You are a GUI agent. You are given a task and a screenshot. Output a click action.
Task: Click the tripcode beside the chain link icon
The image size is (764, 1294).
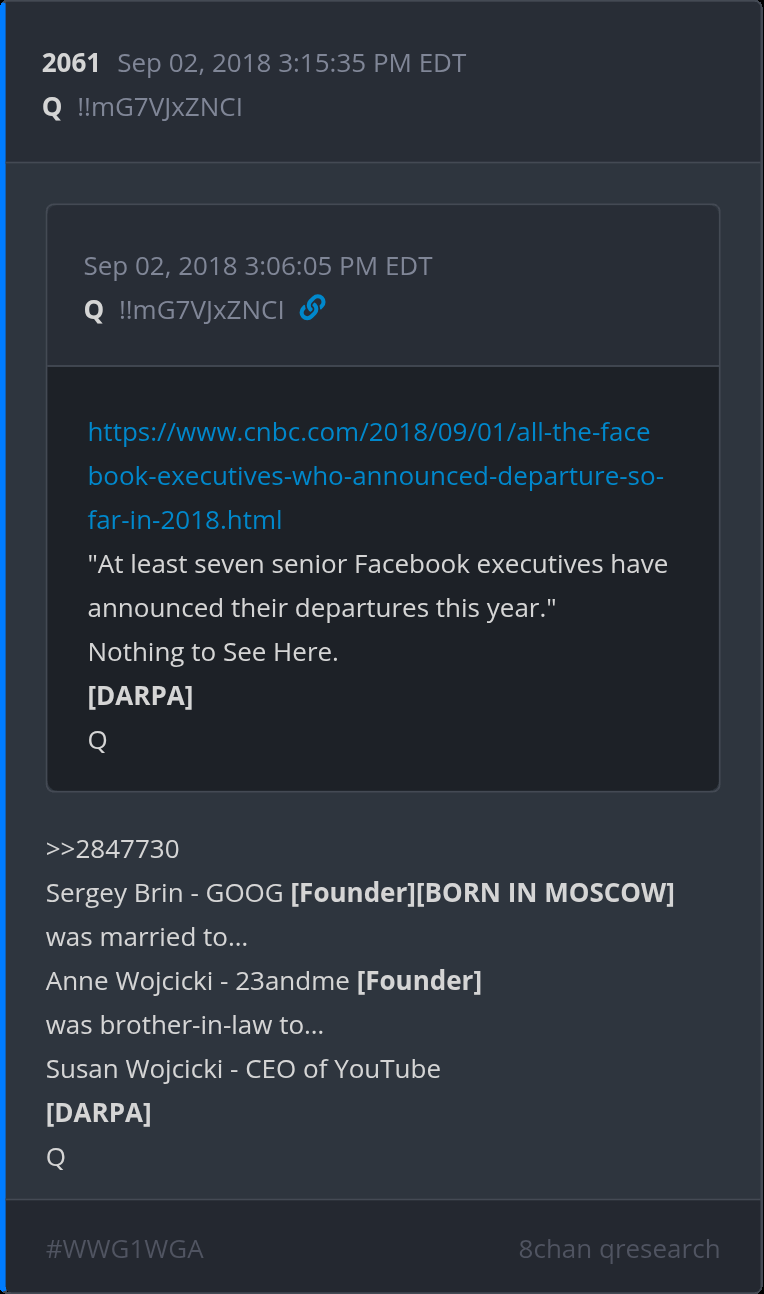(201, 310)
